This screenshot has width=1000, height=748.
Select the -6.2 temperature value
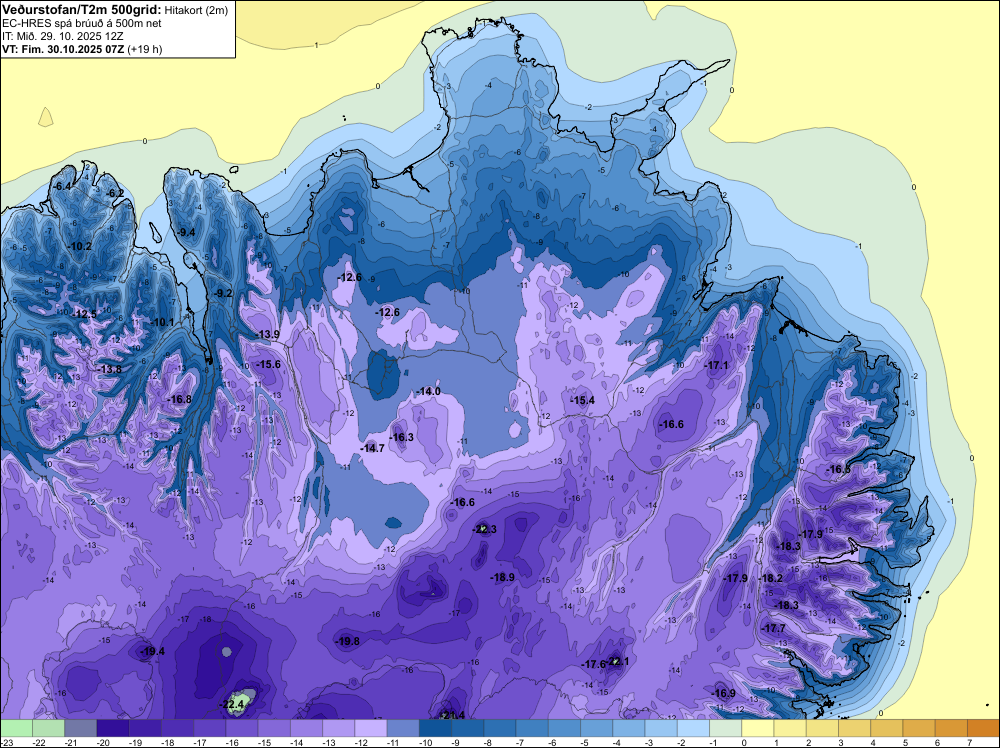pos(114,193)
